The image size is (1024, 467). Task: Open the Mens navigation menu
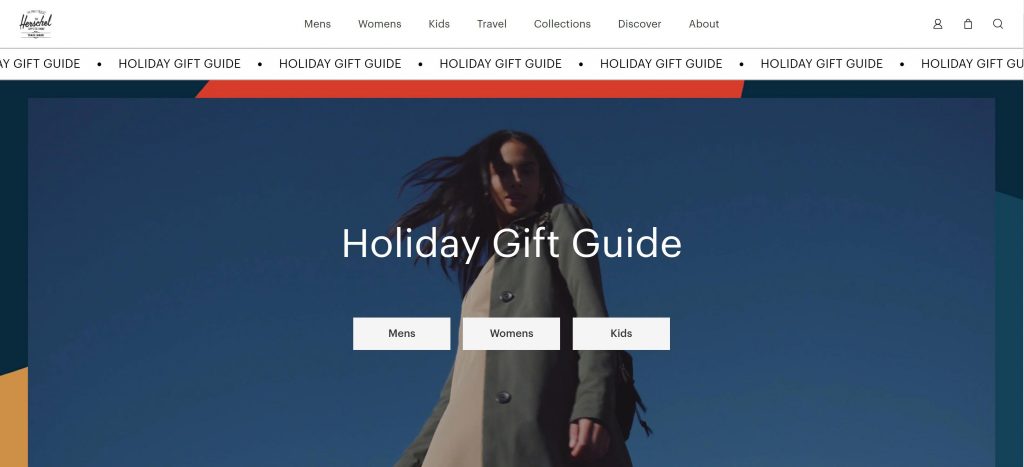coord(317,24)
